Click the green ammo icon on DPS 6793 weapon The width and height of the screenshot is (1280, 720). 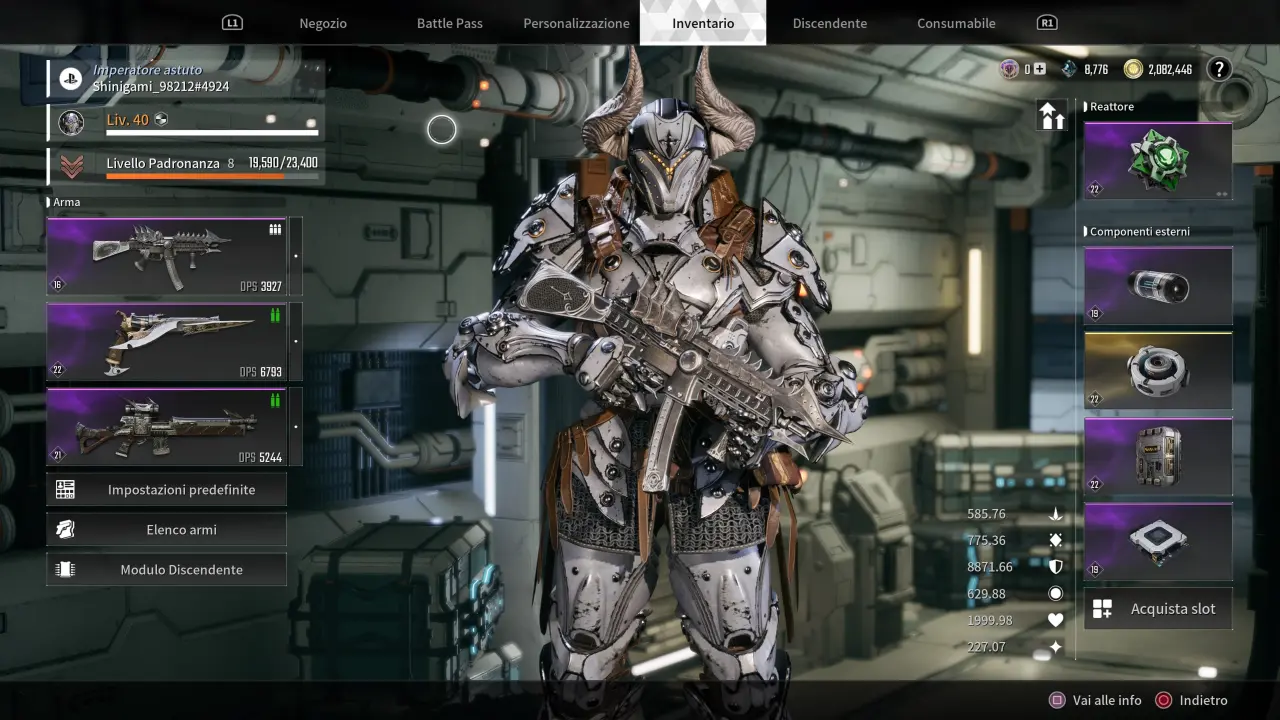tap(275, 316)
